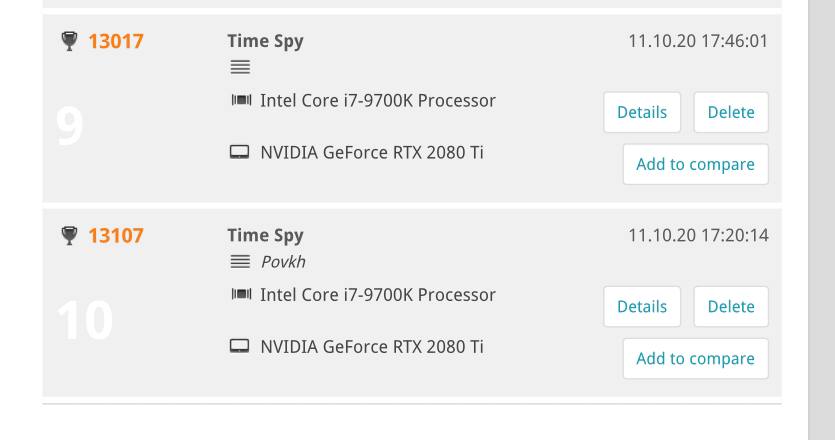
Task: Click the CPU chip icon in result 10
Action: 241,294
